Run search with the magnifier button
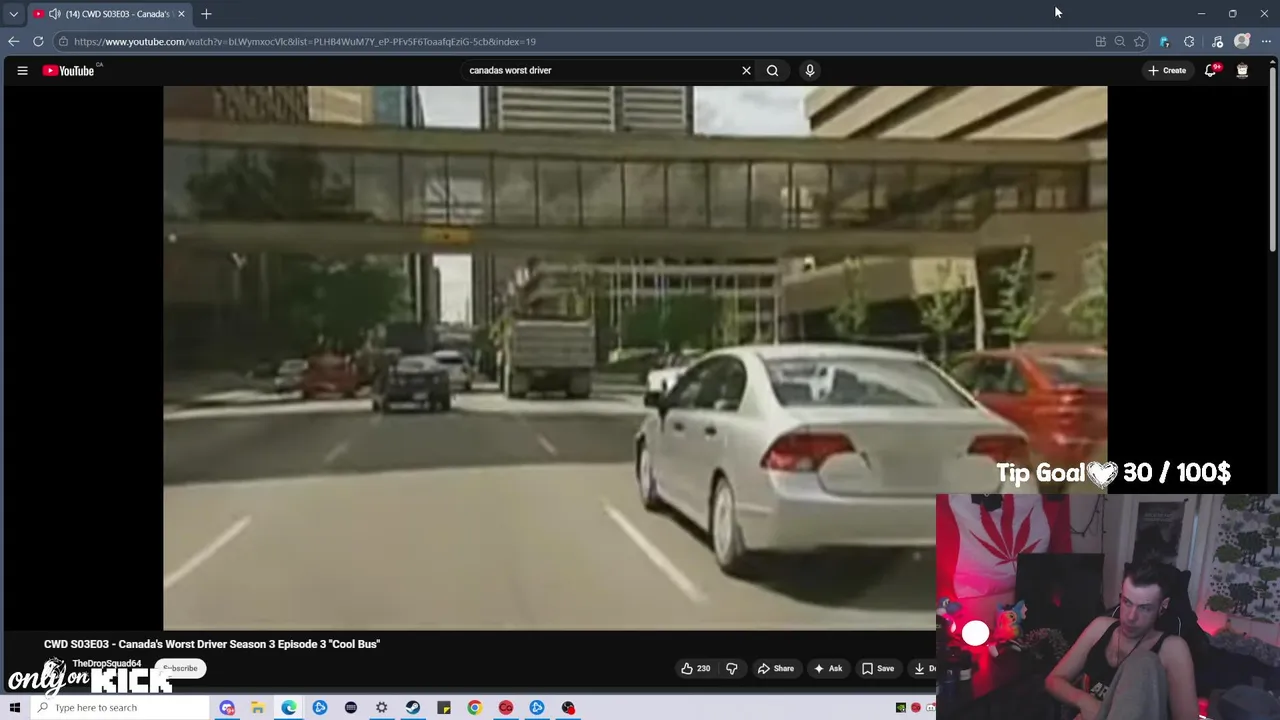1280x720 pixels. point(772,70)
